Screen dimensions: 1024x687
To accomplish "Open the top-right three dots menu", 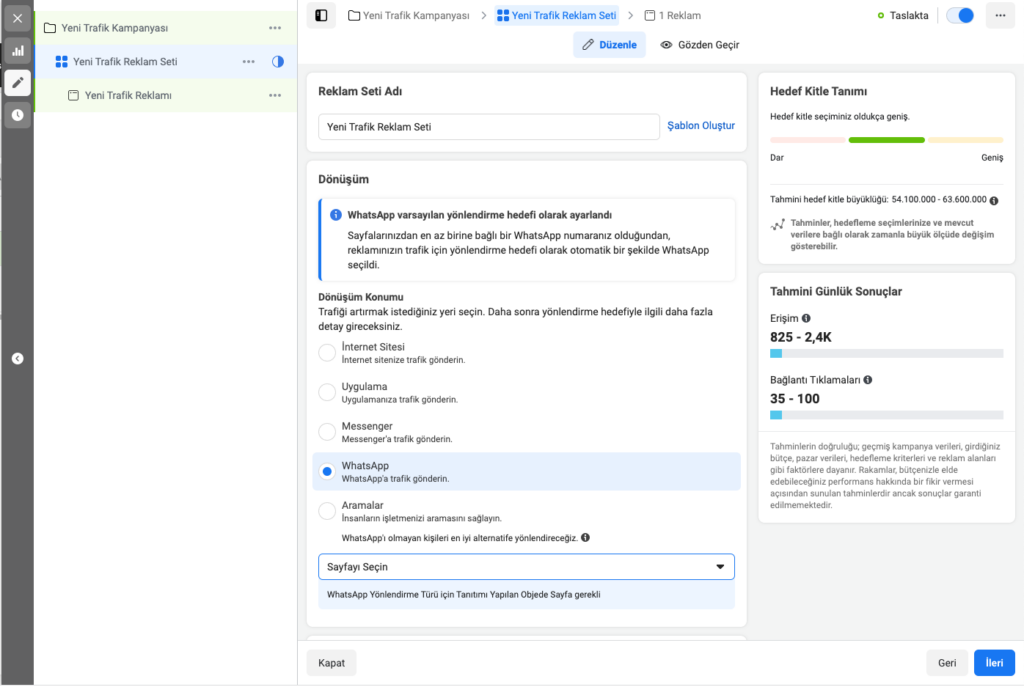I will (x=1000, y=16).
